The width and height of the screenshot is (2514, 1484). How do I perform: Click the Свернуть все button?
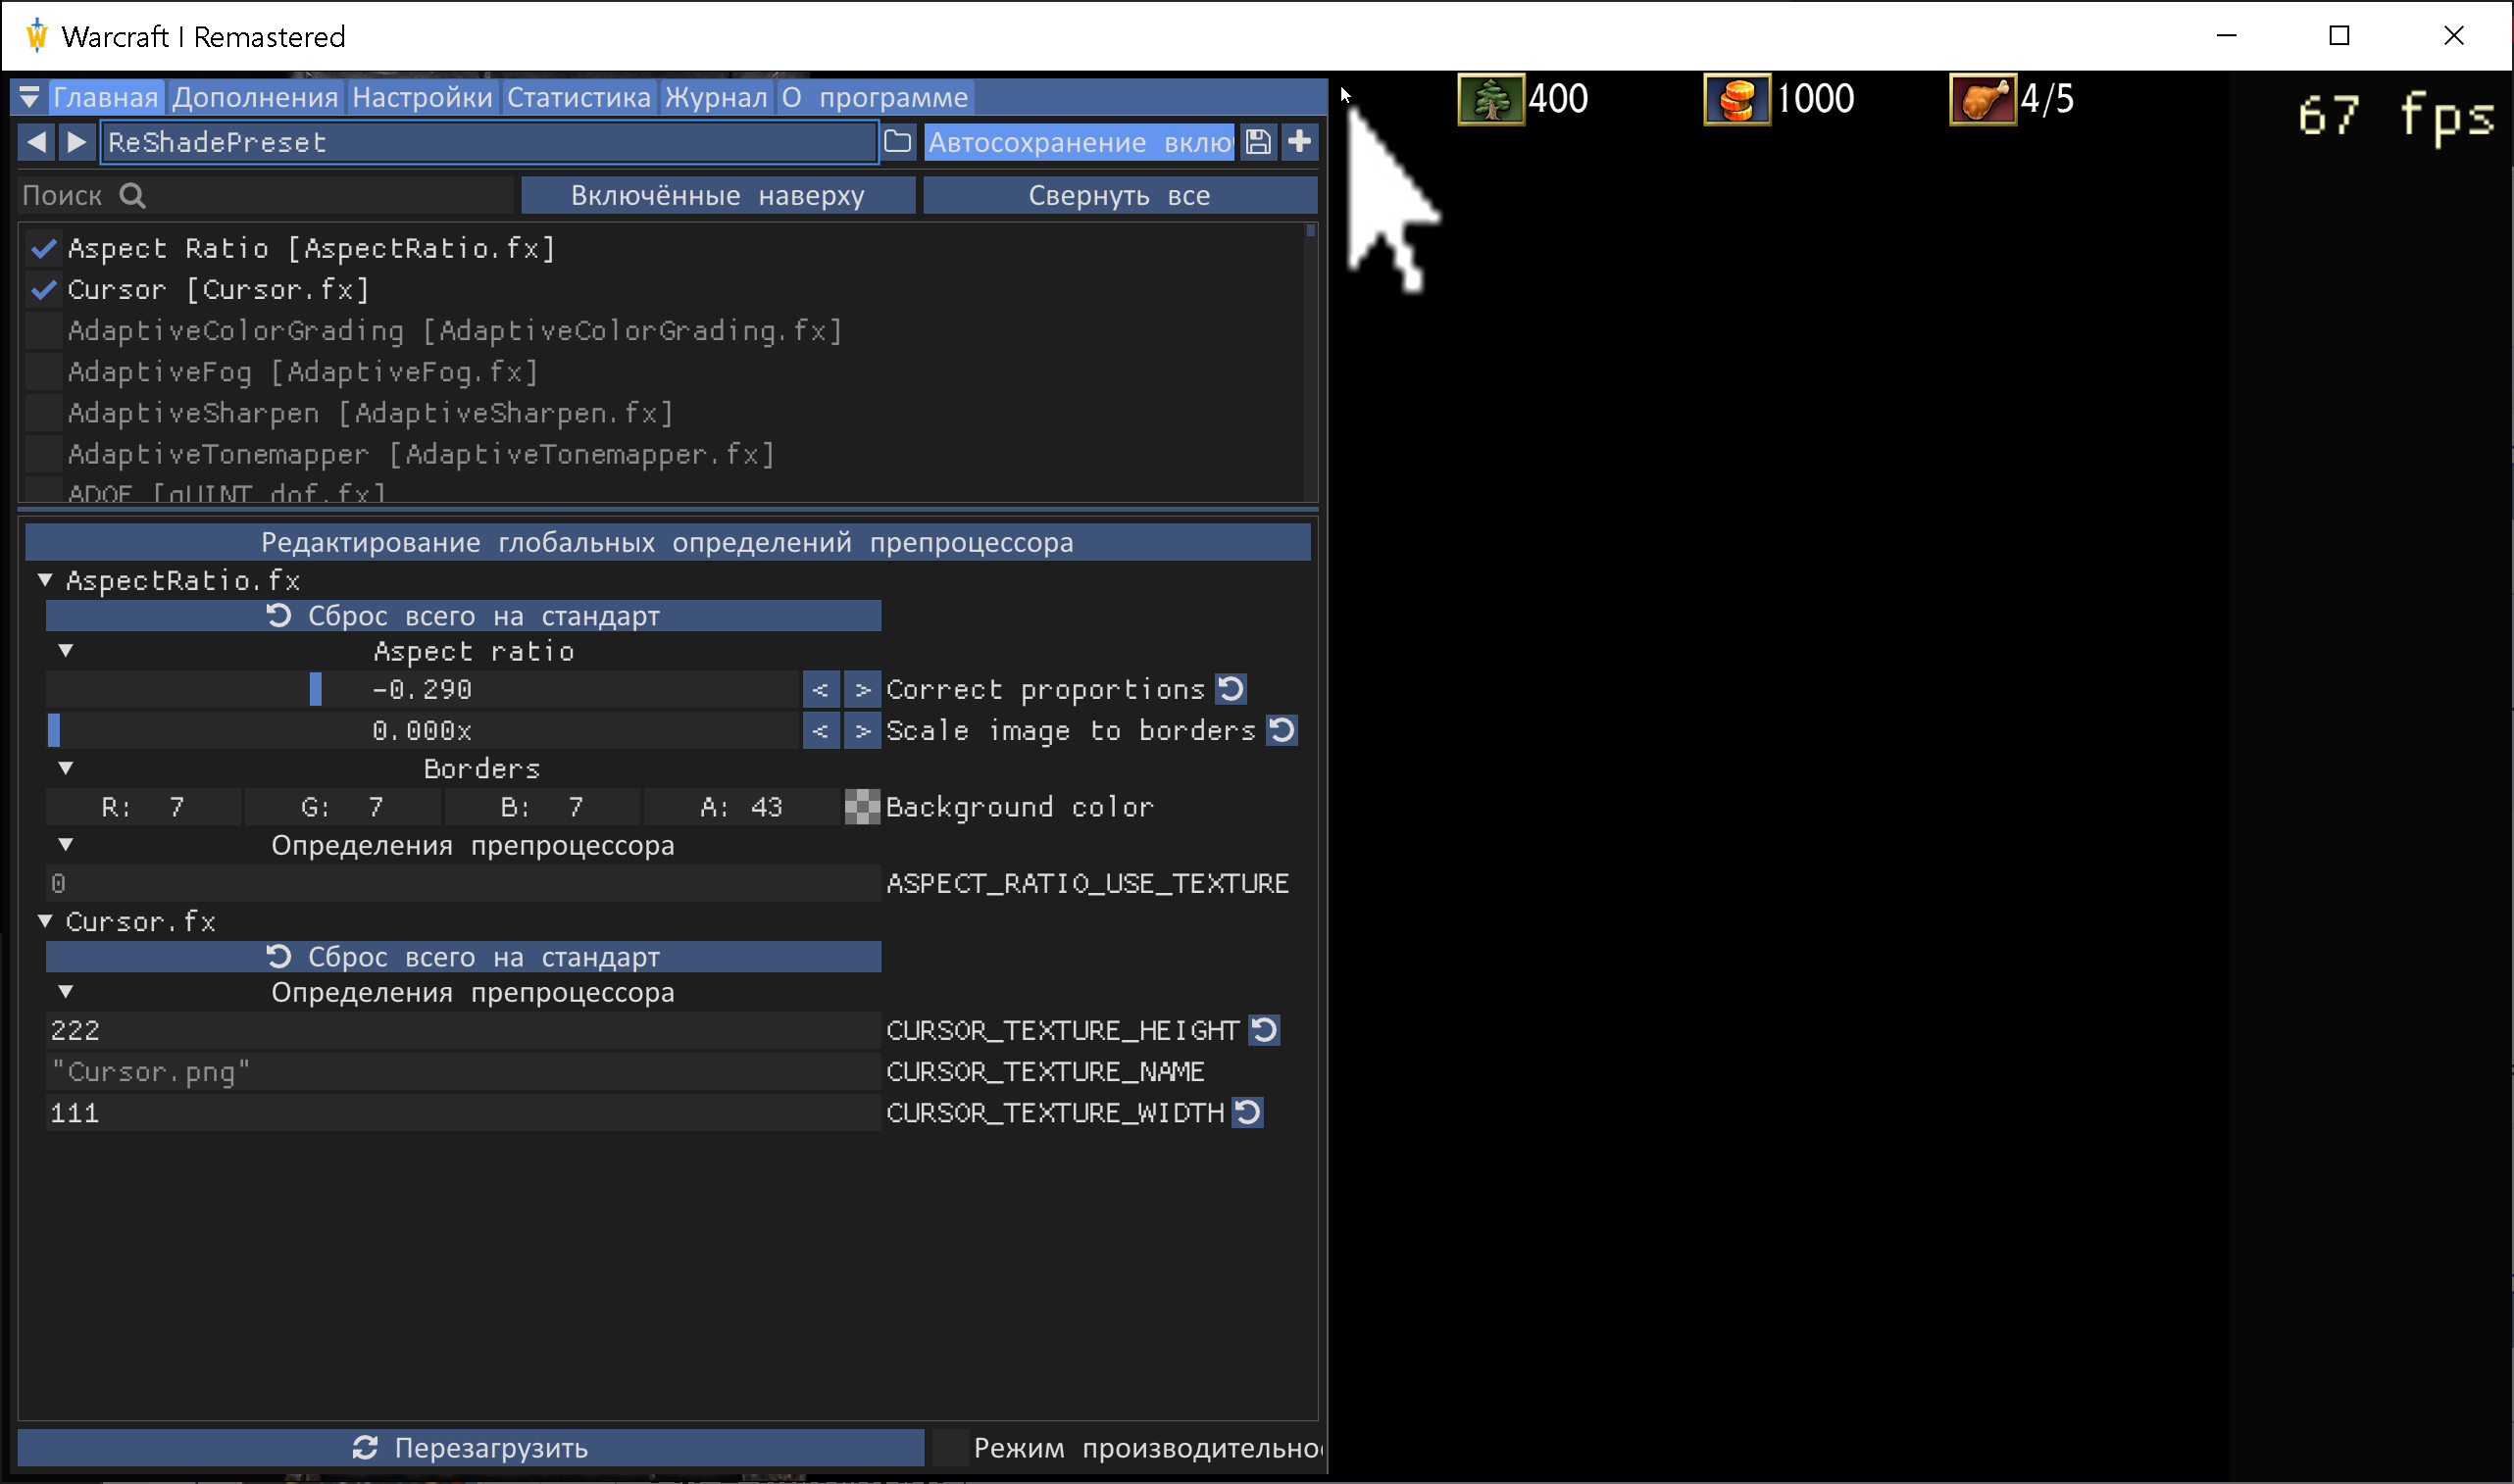pyautogui.click(x=1119, y=195)
